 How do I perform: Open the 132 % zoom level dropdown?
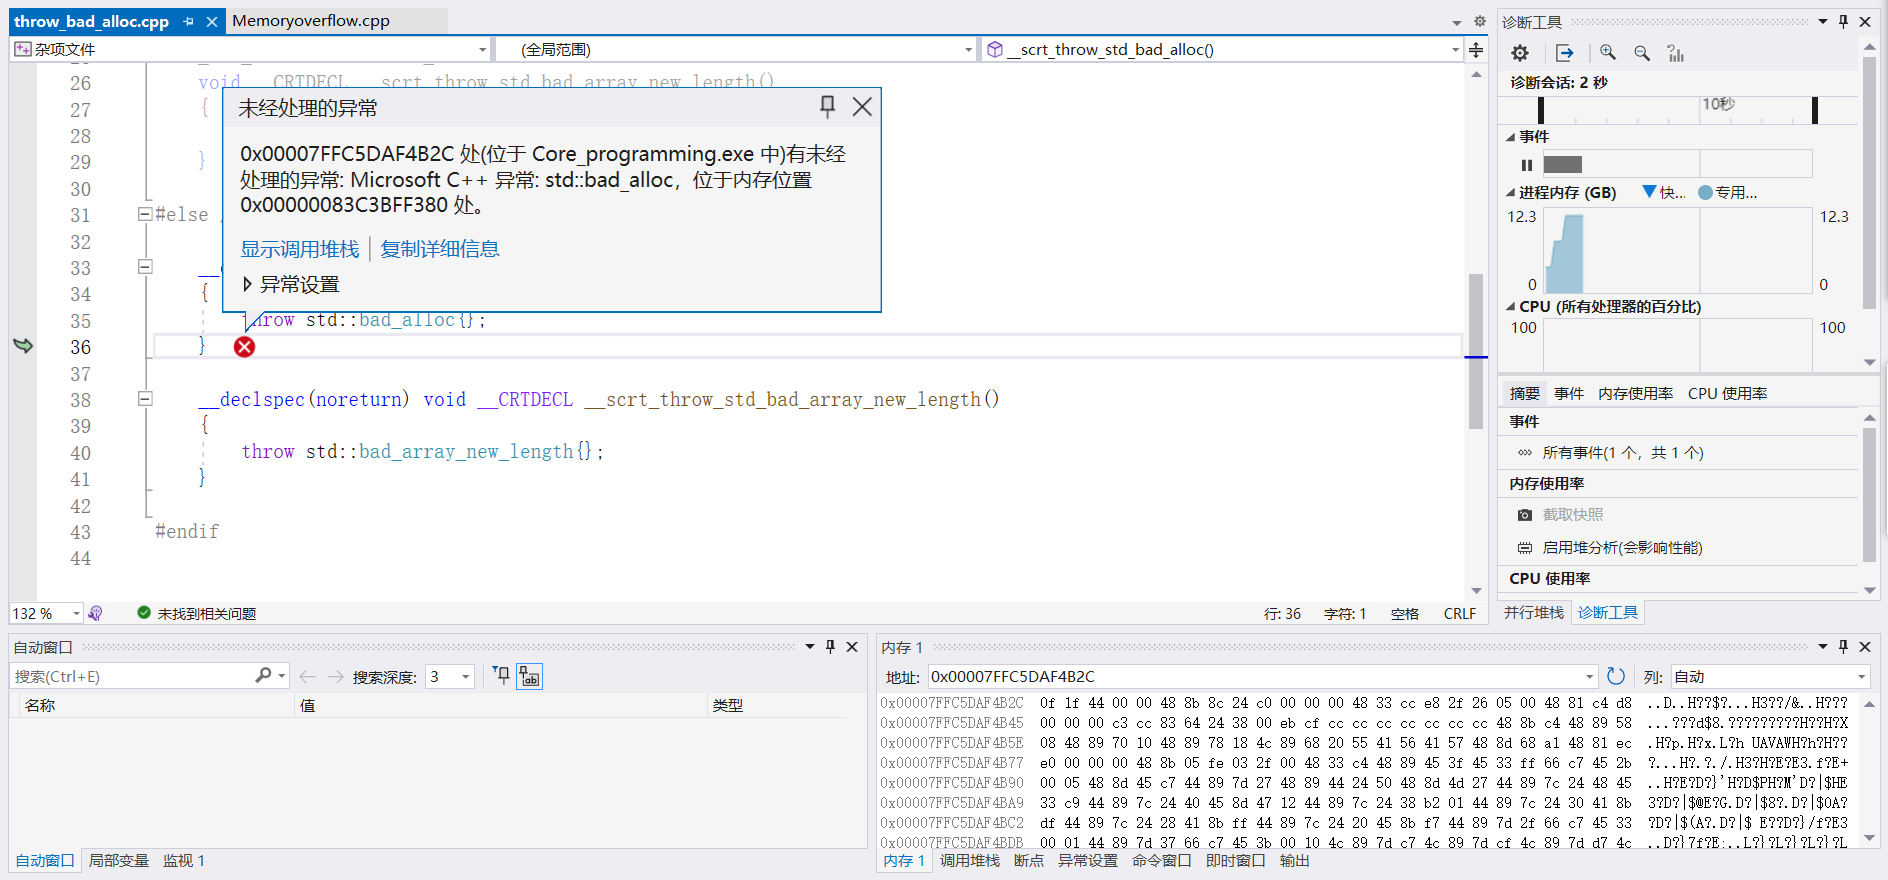pos(76,613)
